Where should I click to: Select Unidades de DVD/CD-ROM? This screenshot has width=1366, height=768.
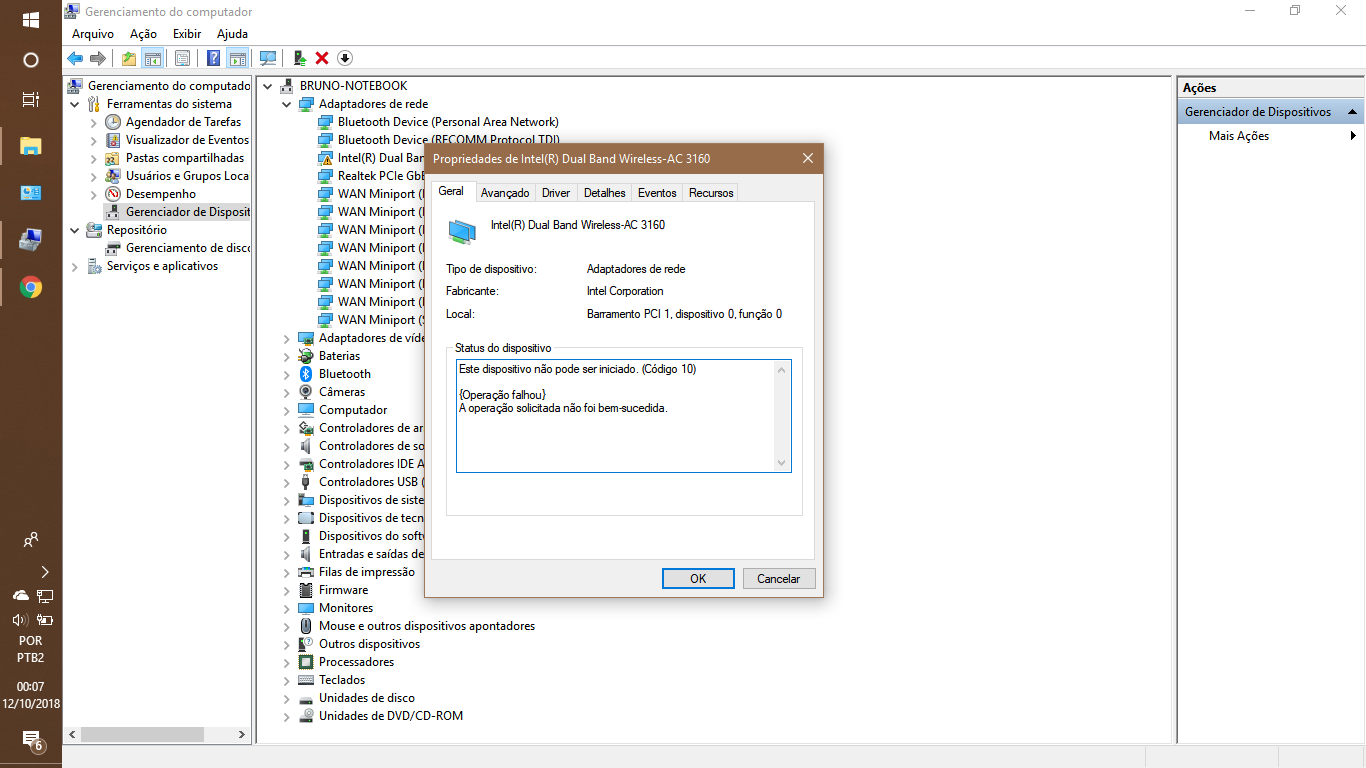point(391,716)
